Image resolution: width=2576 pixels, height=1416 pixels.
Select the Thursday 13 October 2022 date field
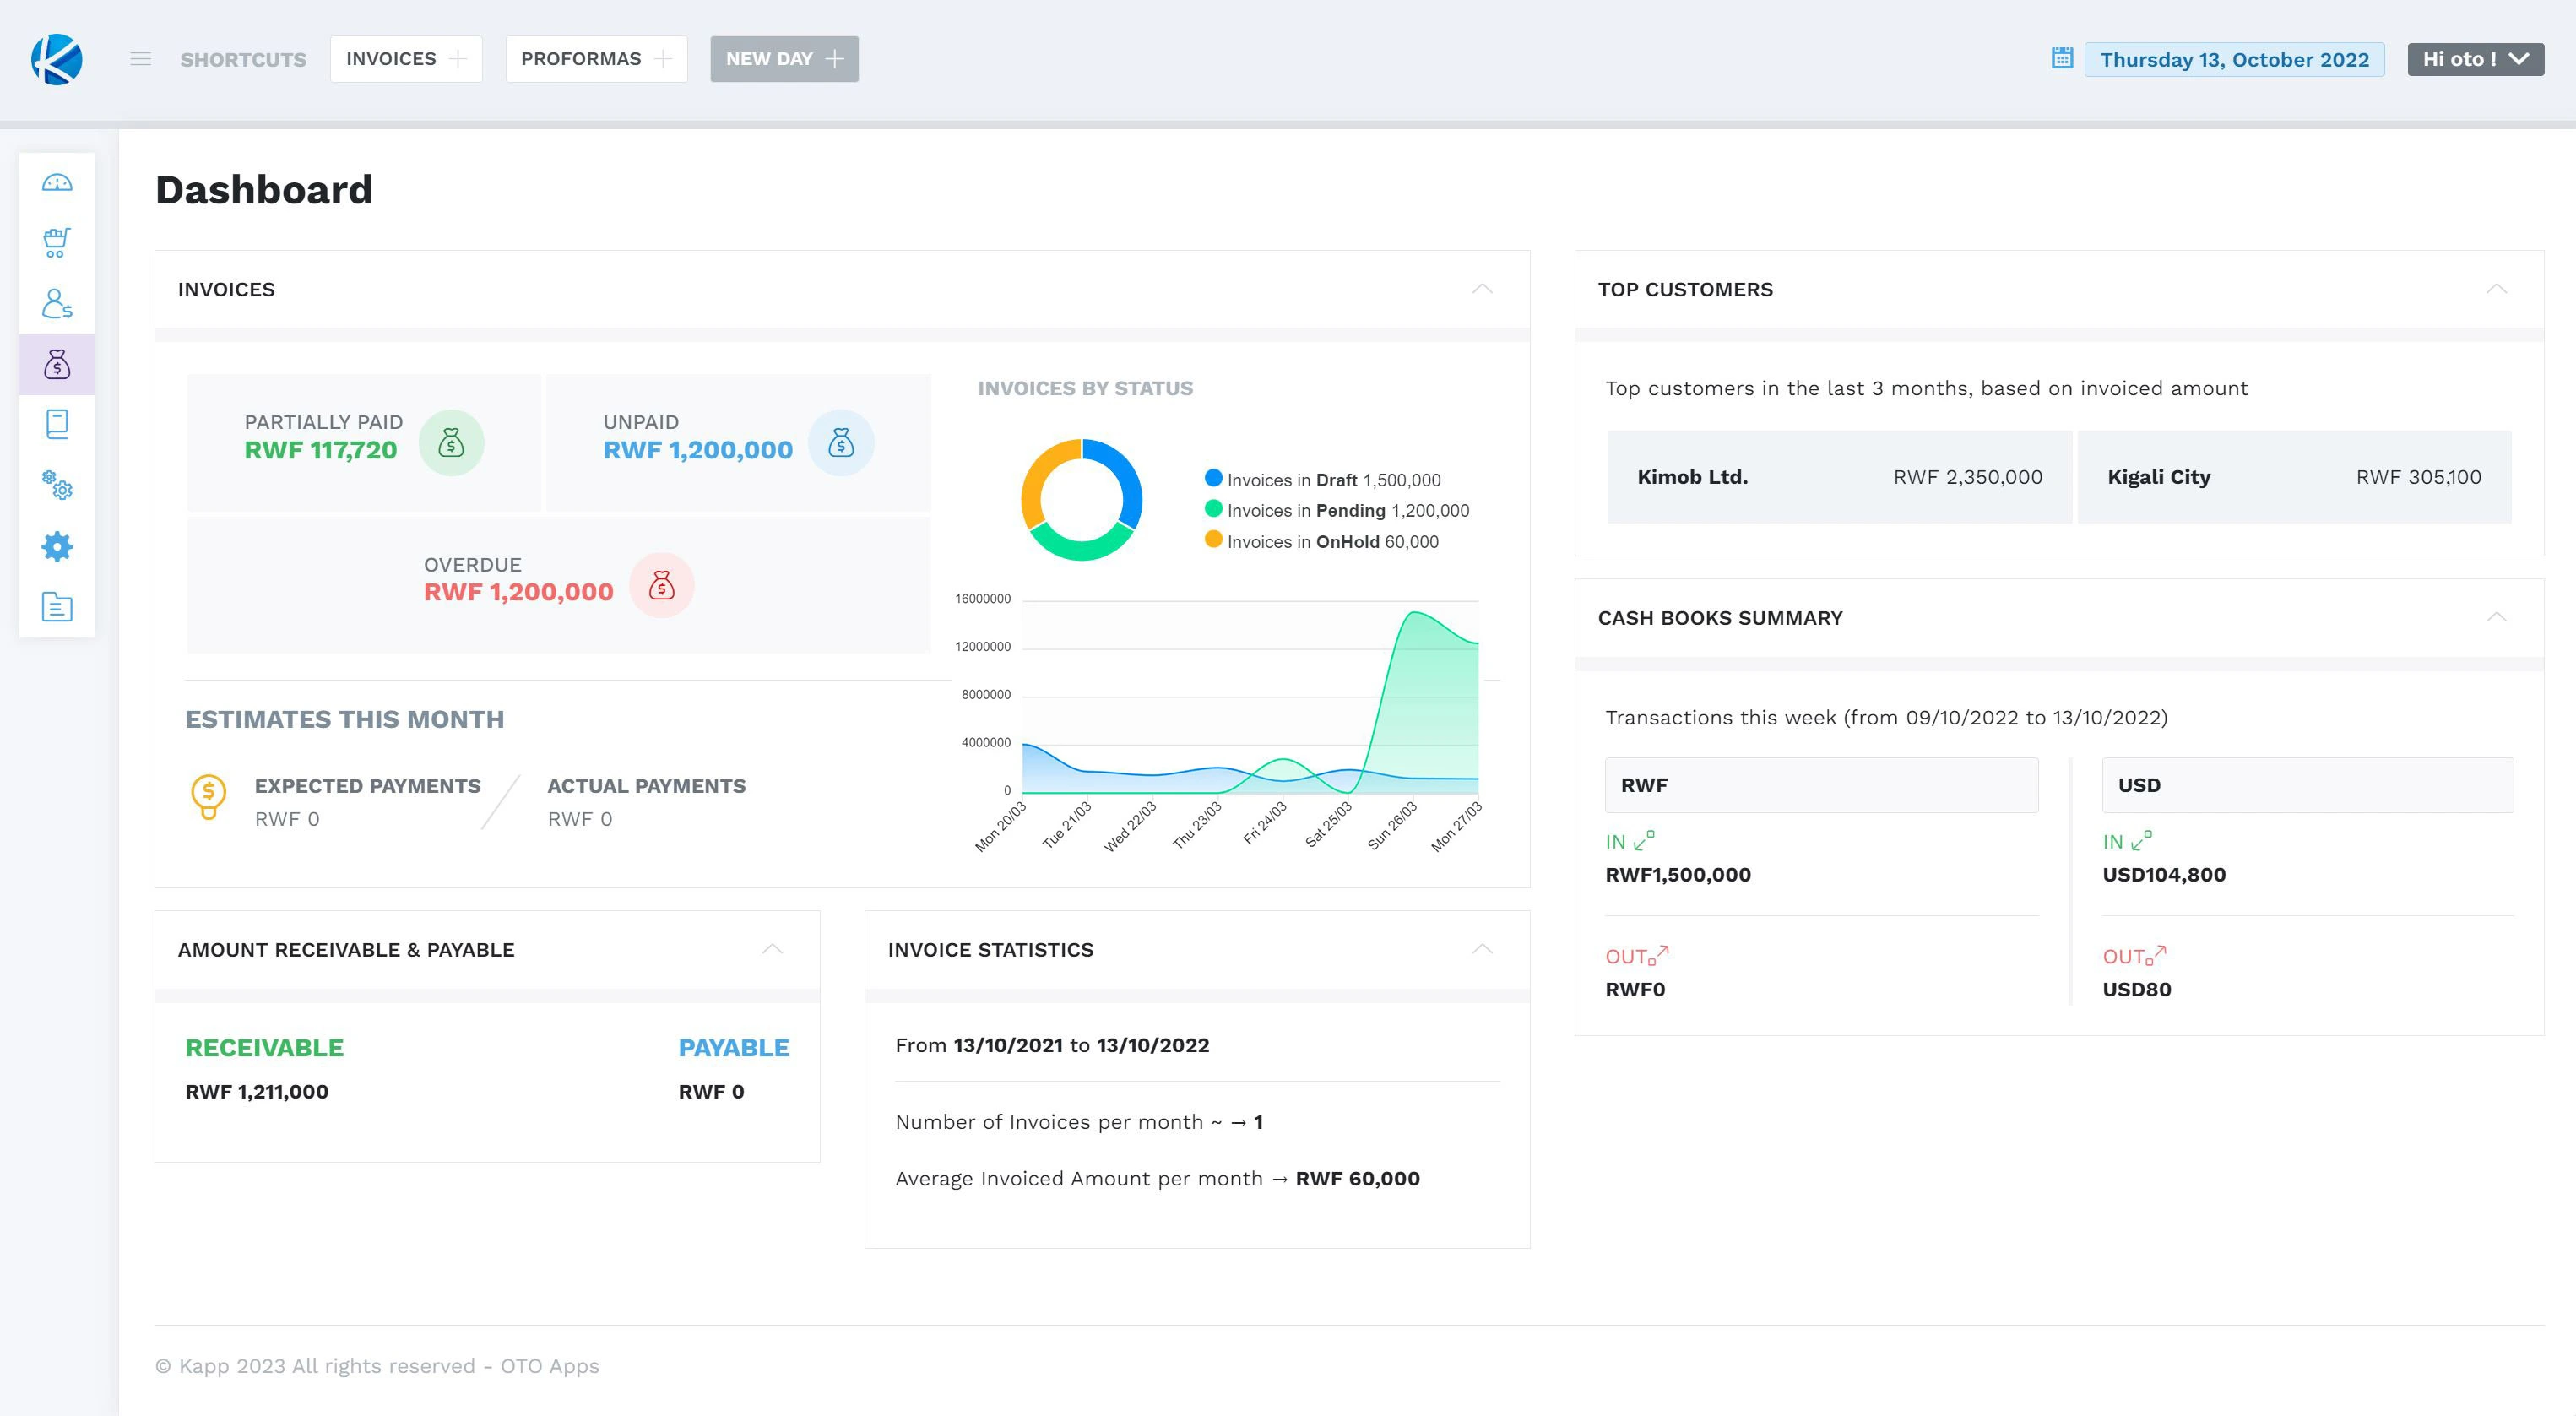(x=2237, y=59)
